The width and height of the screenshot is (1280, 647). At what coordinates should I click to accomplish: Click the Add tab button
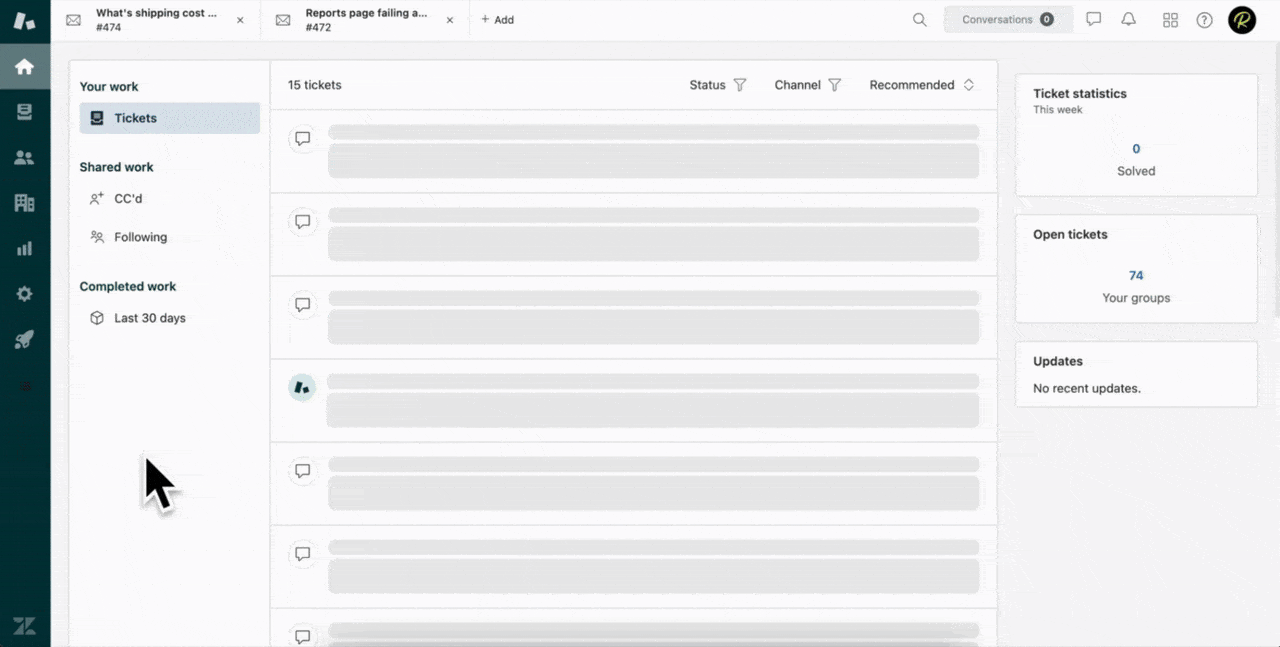[x=497, y=20]
